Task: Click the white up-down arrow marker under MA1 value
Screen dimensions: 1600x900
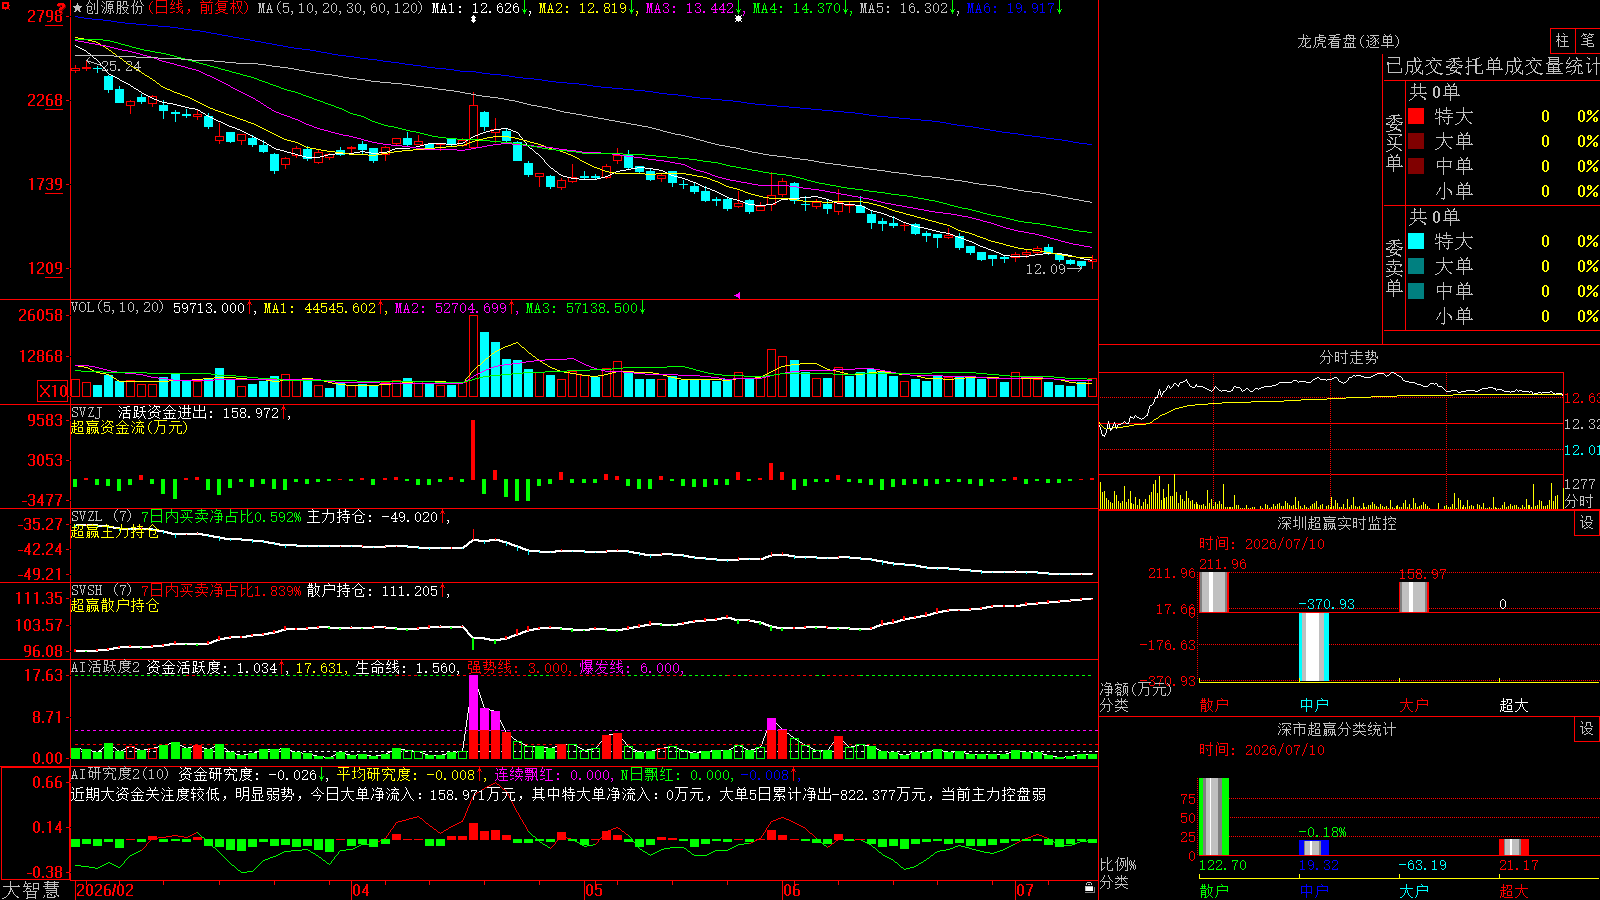Action: pyautogui.click(x=473, y=18)
